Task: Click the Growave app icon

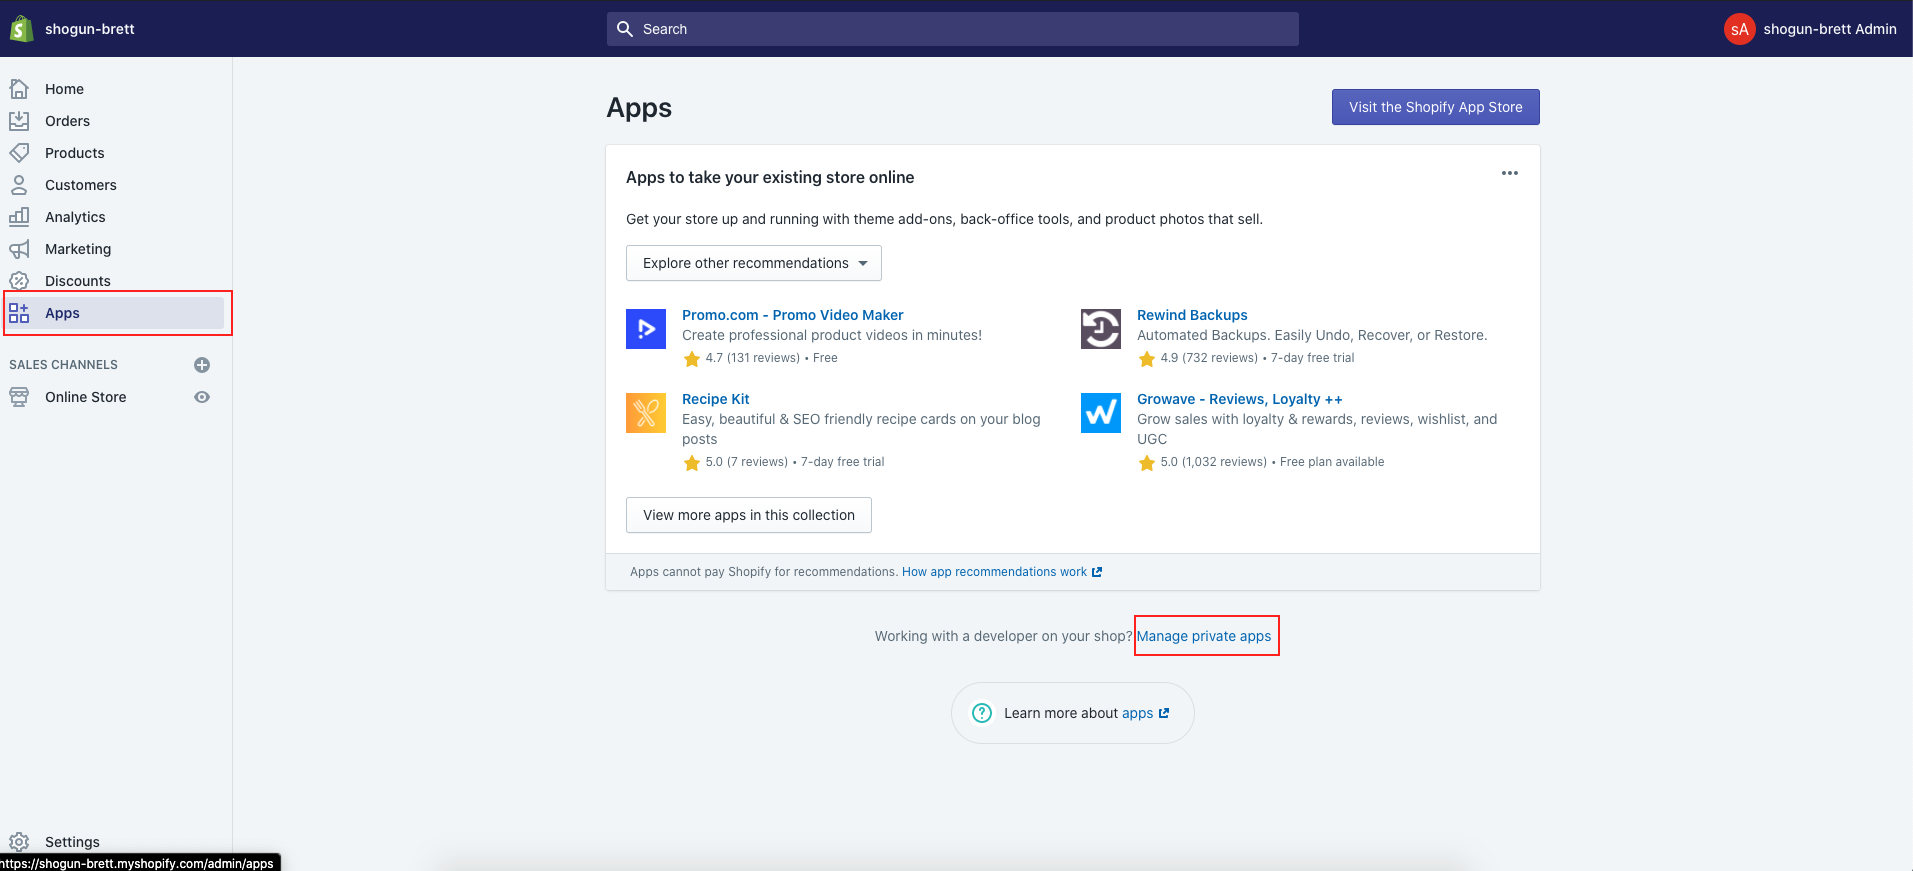Action: point(1101,413)
